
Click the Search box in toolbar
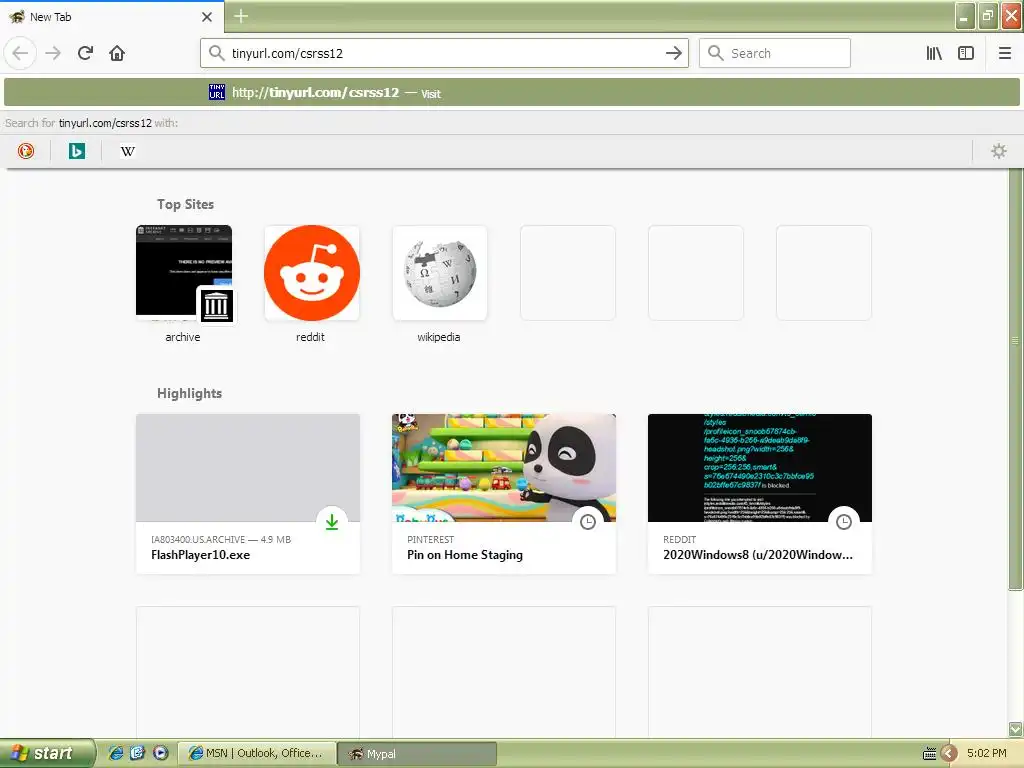click(775, 53)
